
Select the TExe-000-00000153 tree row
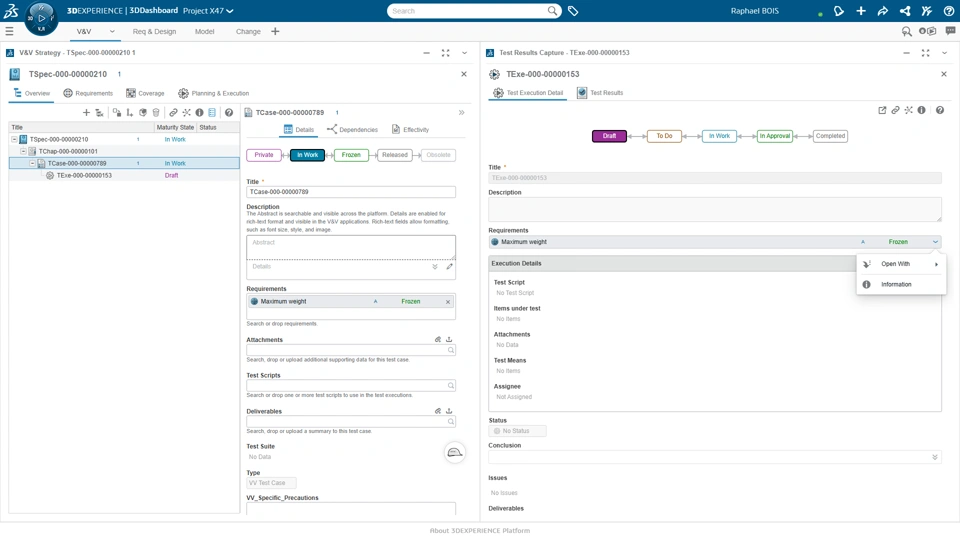pyautogui.click(x=124, y=176)
